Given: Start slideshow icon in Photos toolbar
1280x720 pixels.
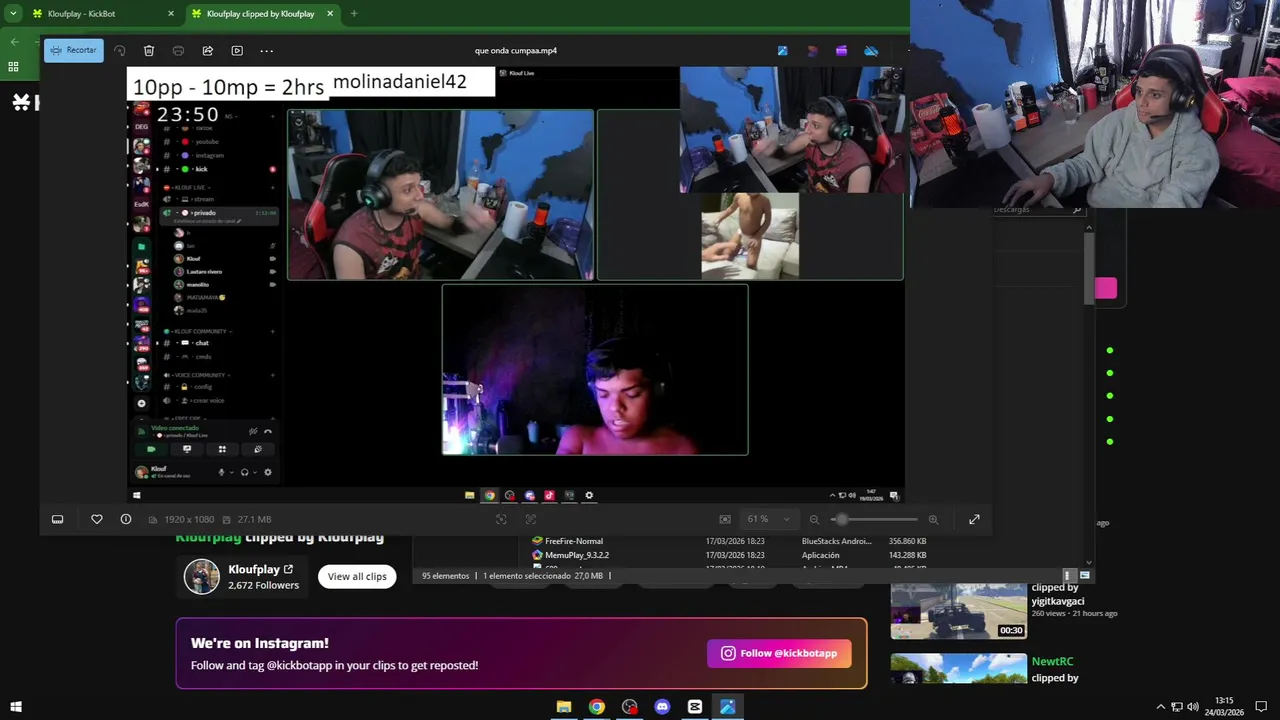Looking at the screenshot, I should tap(237, 51).
